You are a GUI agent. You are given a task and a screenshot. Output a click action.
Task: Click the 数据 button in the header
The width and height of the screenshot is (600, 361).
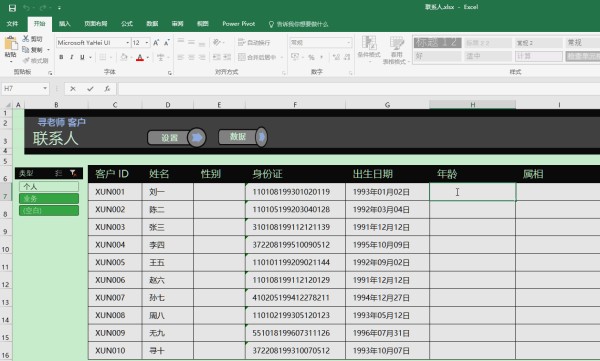coord(243,137)
